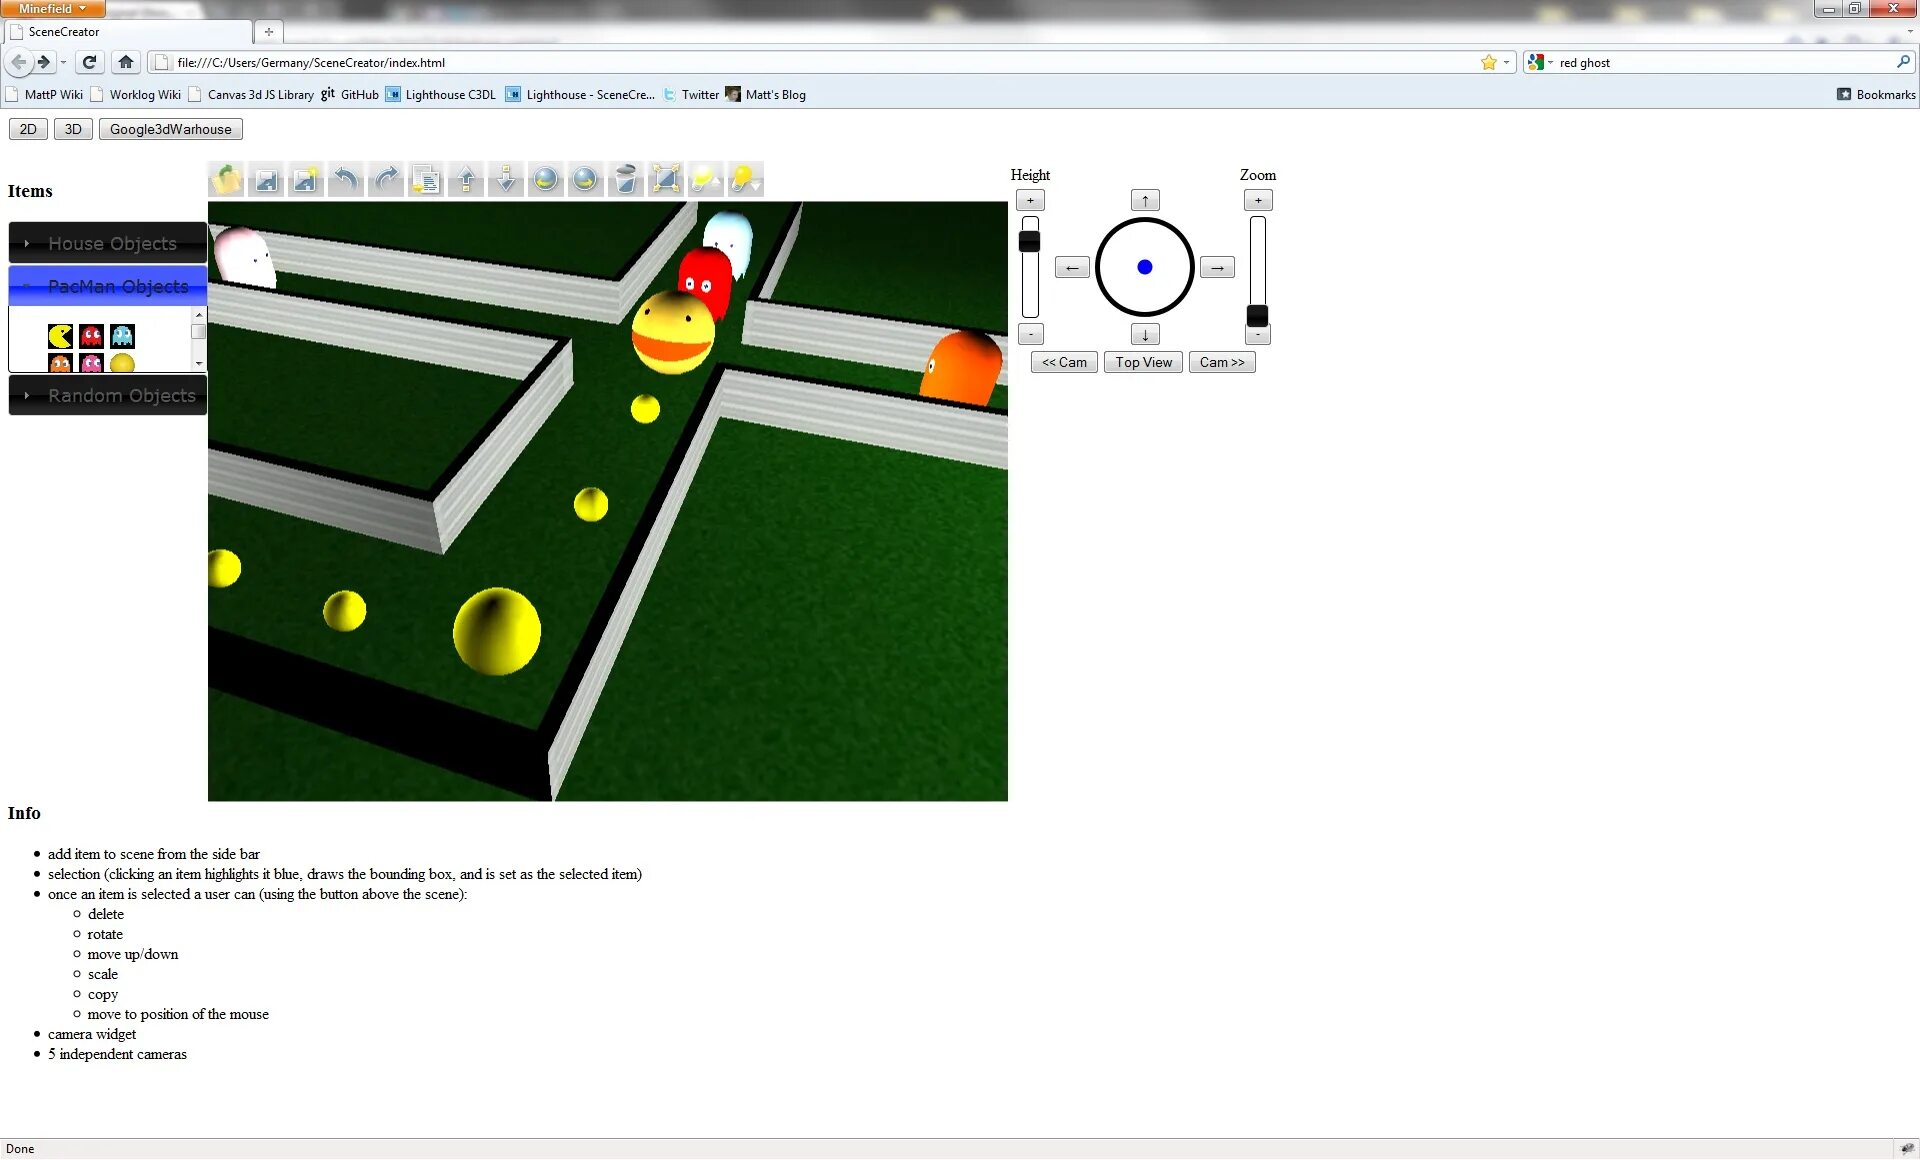The image size is (1920, 1160).
Task: Expand the House Objects section
Action: pyautogui.click(x=108, y=243)
